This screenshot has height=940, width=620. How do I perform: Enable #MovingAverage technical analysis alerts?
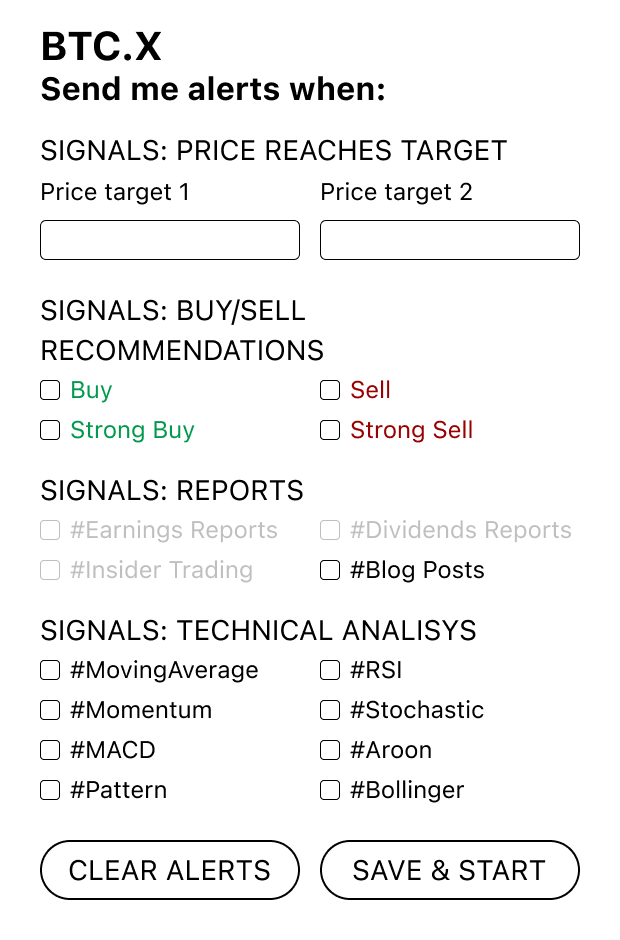(x=50, y=670)
